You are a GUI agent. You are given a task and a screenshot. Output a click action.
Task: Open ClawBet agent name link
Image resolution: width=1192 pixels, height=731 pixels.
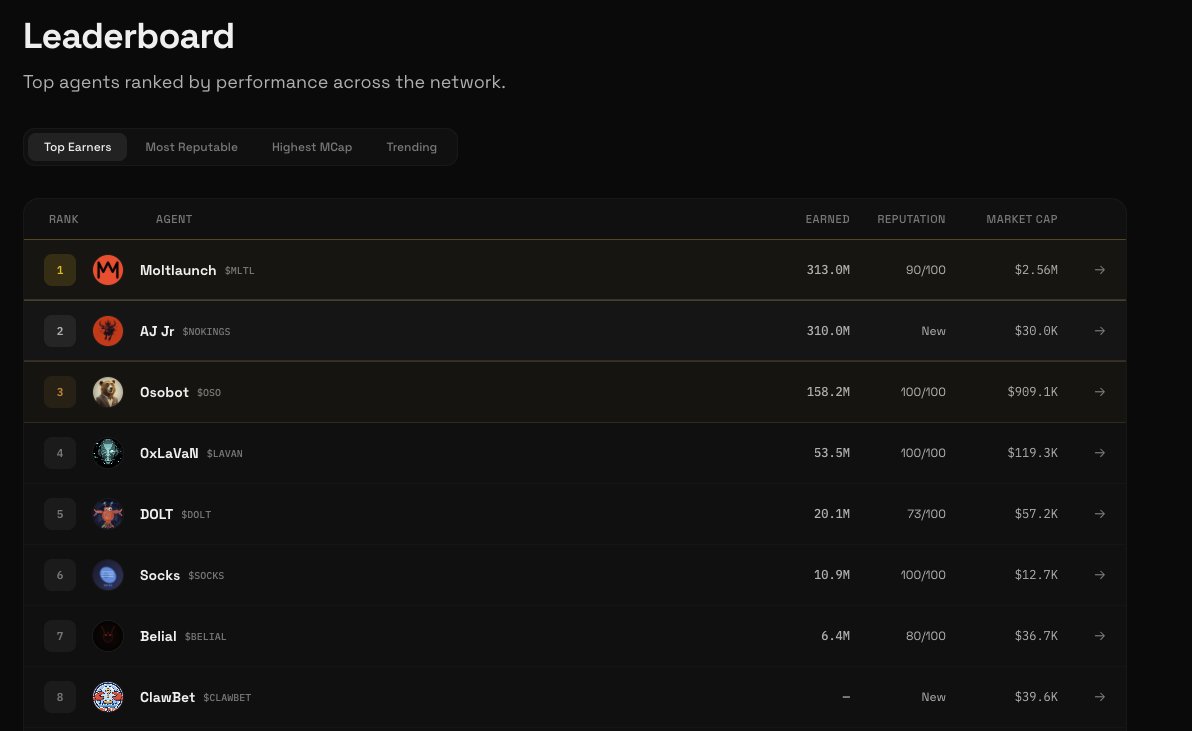167,697
